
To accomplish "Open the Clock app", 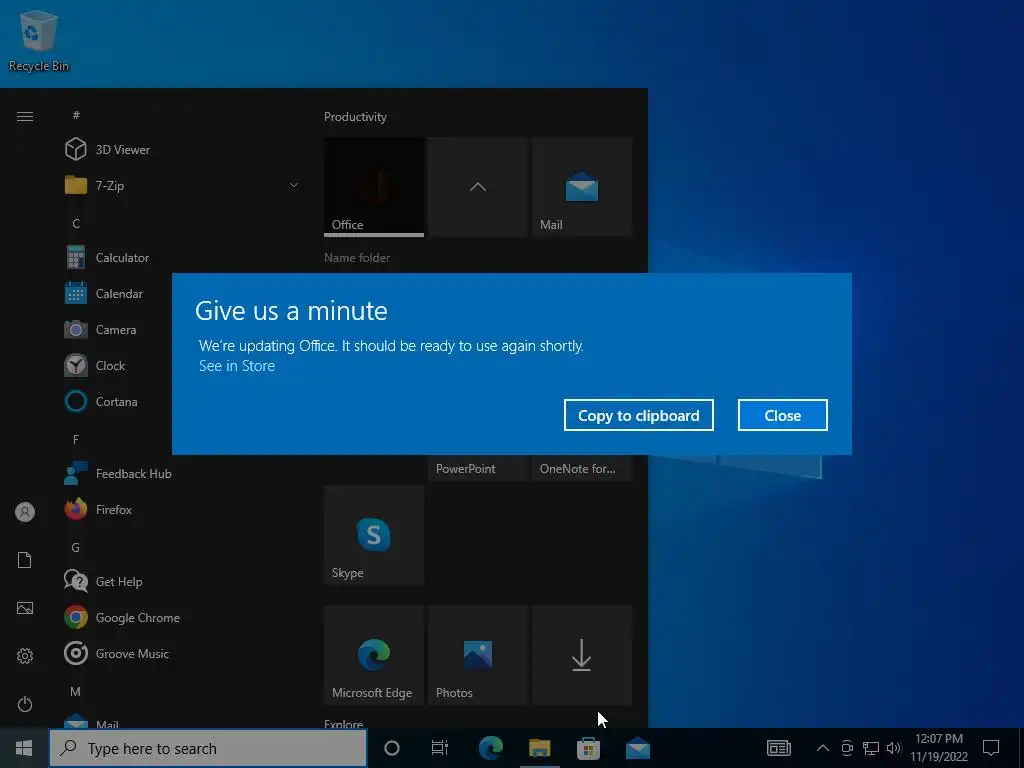I will (118, 366).
